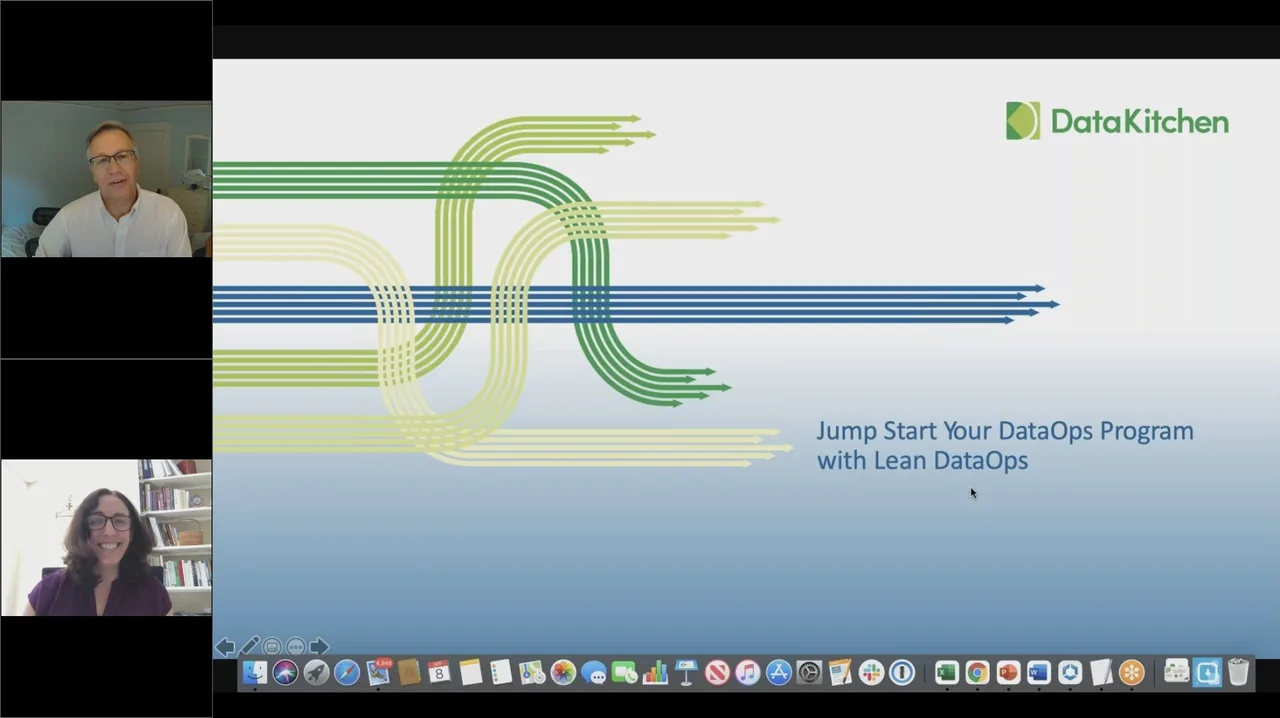The width and height of the screenshot is (1280, 718).
Task: Open the orange flower app icon
Action: (x=1131, y=673)
